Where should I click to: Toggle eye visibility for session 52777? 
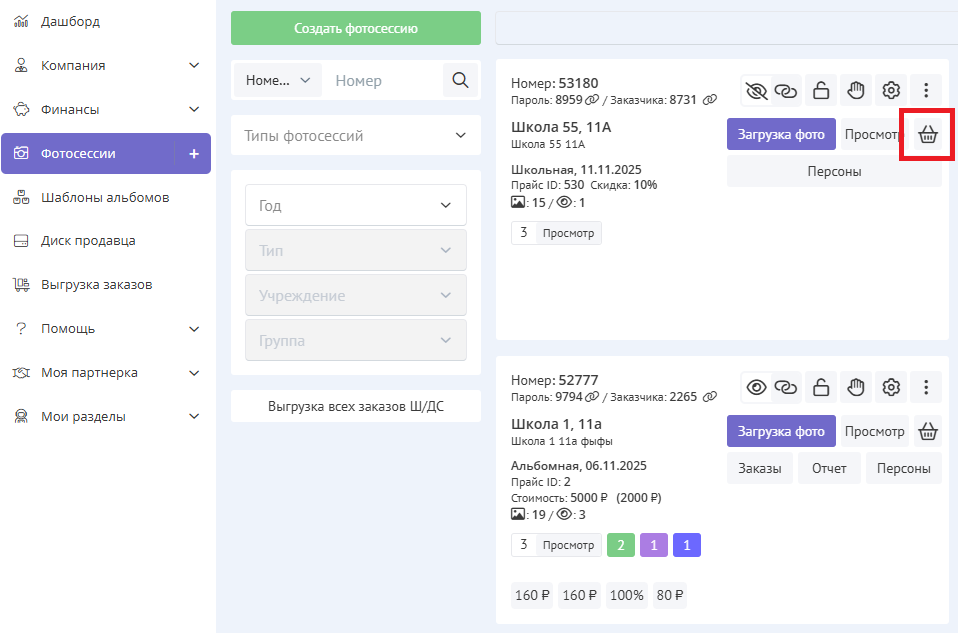(756, 387)
